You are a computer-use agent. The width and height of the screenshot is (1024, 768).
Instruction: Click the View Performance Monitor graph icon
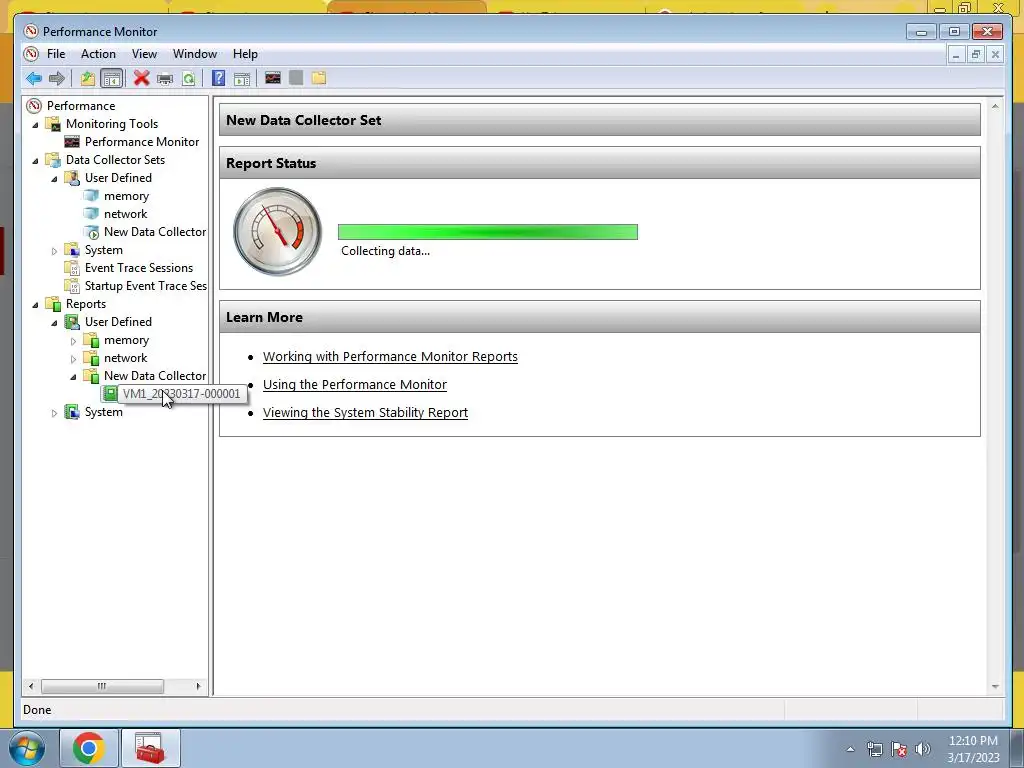273,78
